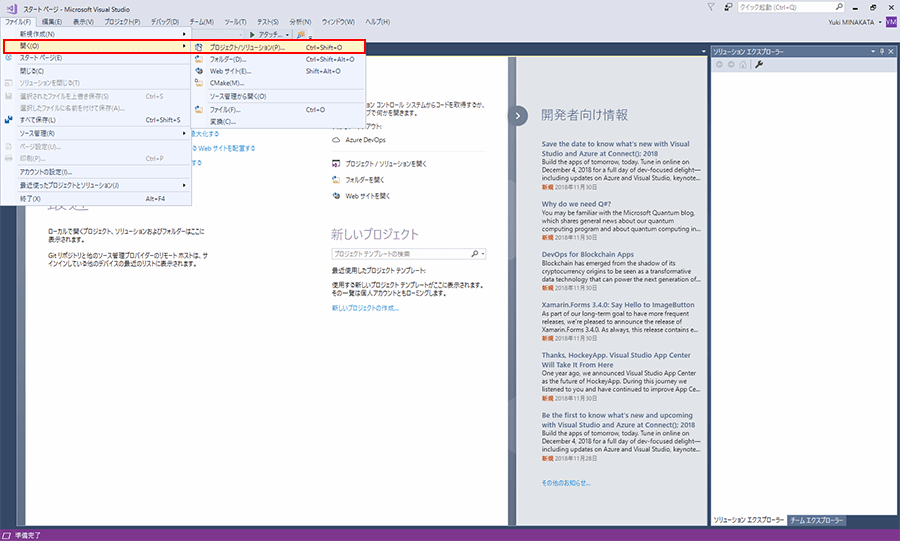
Task: Click the Visual Studio logo icon in title bar
Action: (11, 9)
